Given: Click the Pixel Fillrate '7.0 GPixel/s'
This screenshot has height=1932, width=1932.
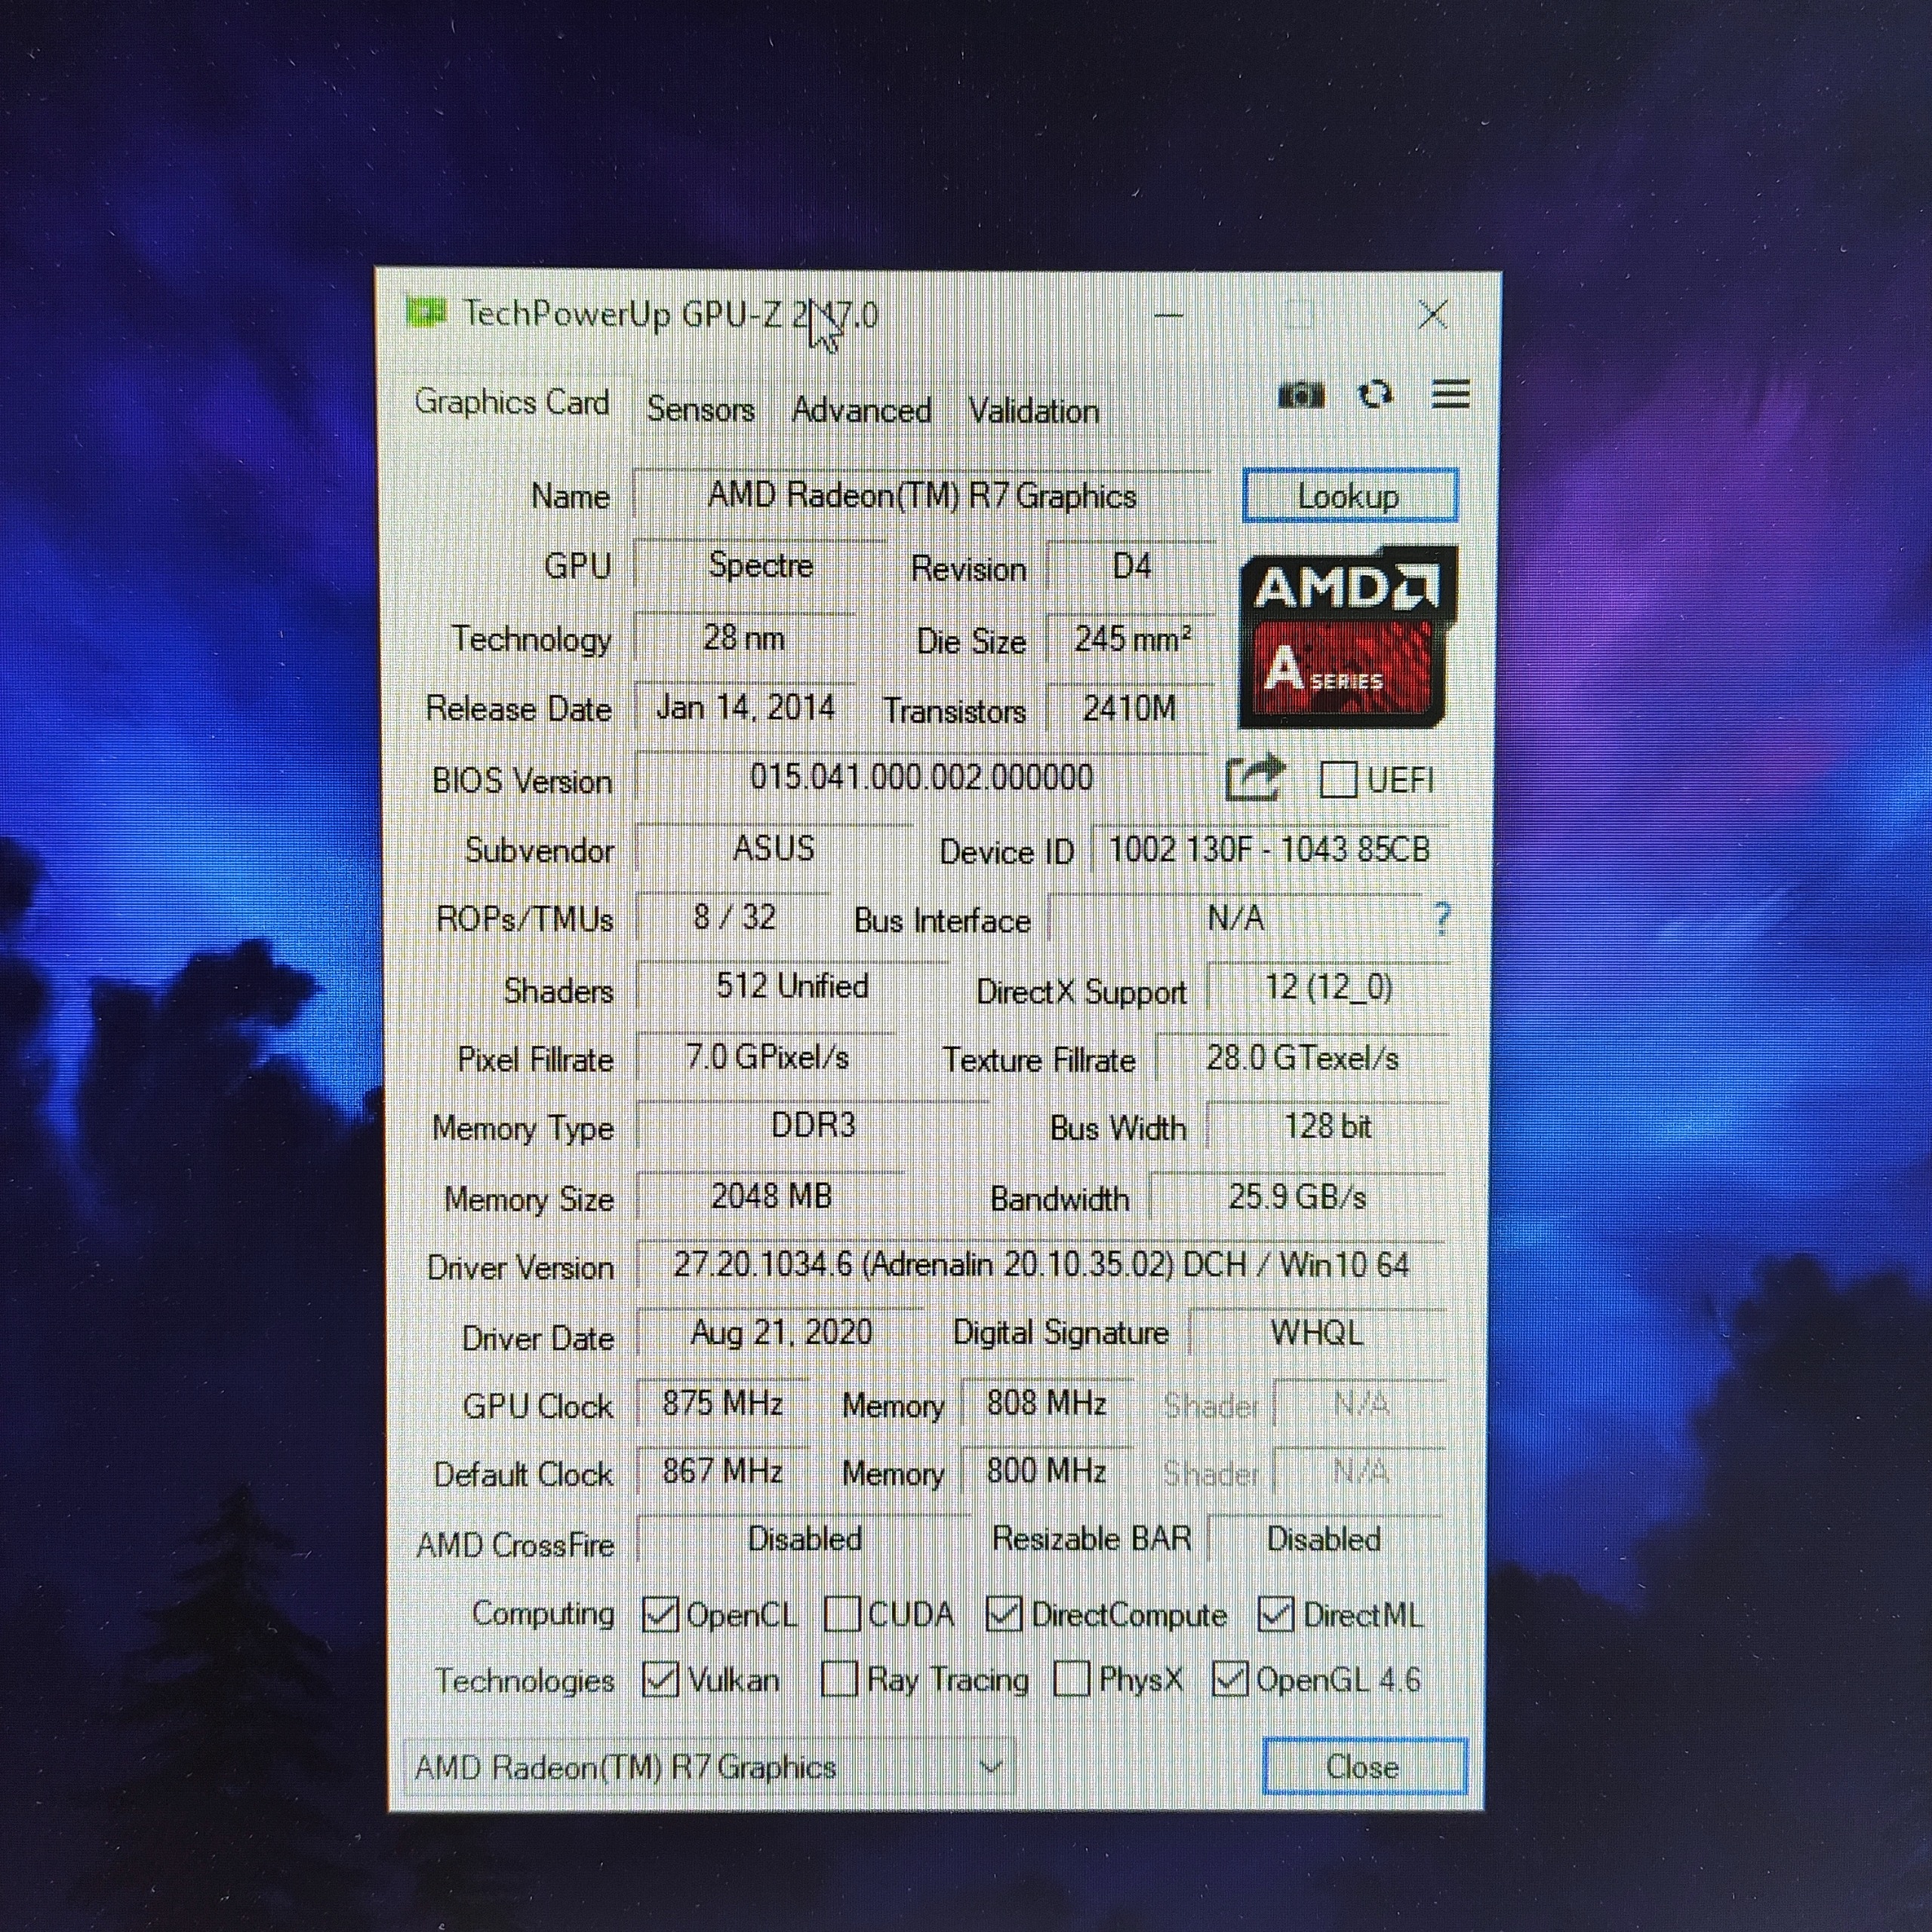Looking at the screenshot, I should (767, 1057).
